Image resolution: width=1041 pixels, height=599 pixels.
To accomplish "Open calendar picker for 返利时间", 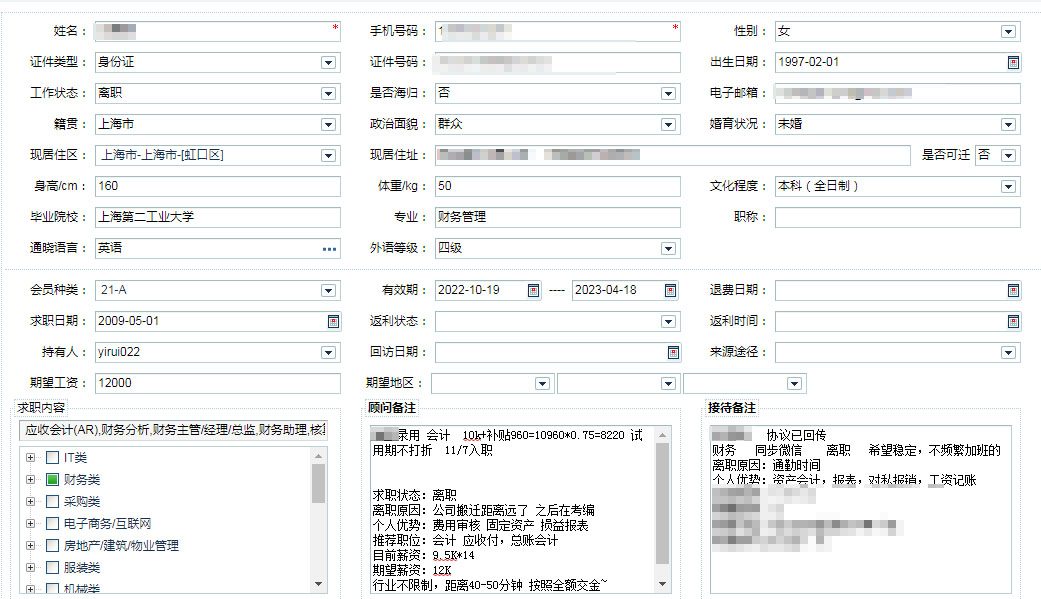I will tap(1013, 321).
